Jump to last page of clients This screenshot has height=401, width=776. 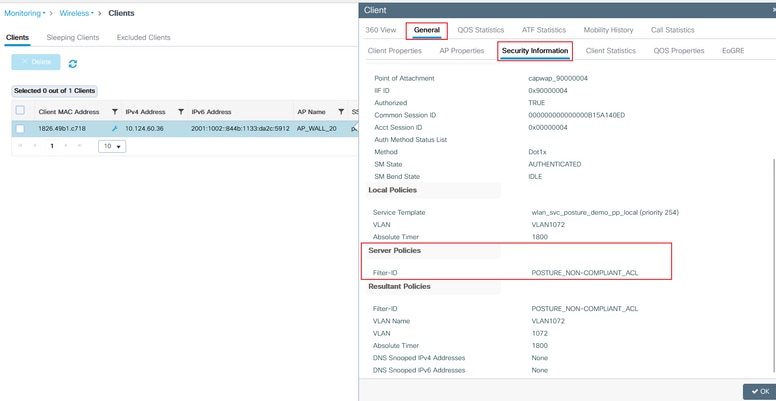[x=80, y=146]
